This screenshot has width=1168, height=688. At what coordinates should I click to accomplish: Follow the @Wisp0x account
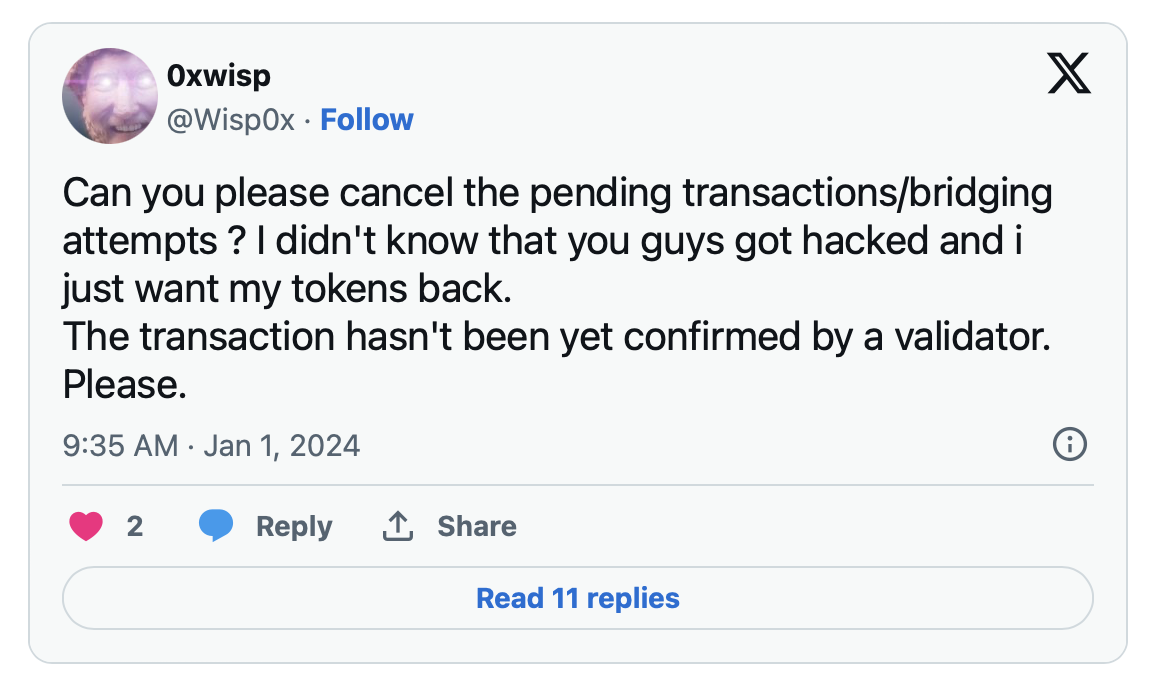coord(366,120)
